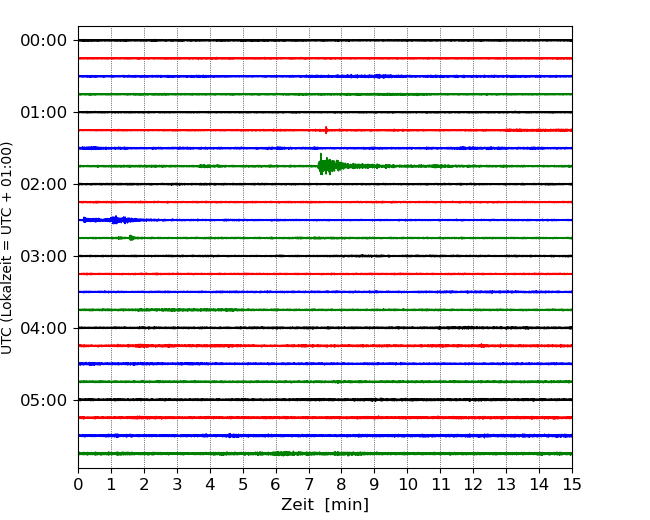Image resolution: width=650 pixels, height=520 pixels.
Task: Click the blue signal burst near minute 1
Action: tap(115, 219)
